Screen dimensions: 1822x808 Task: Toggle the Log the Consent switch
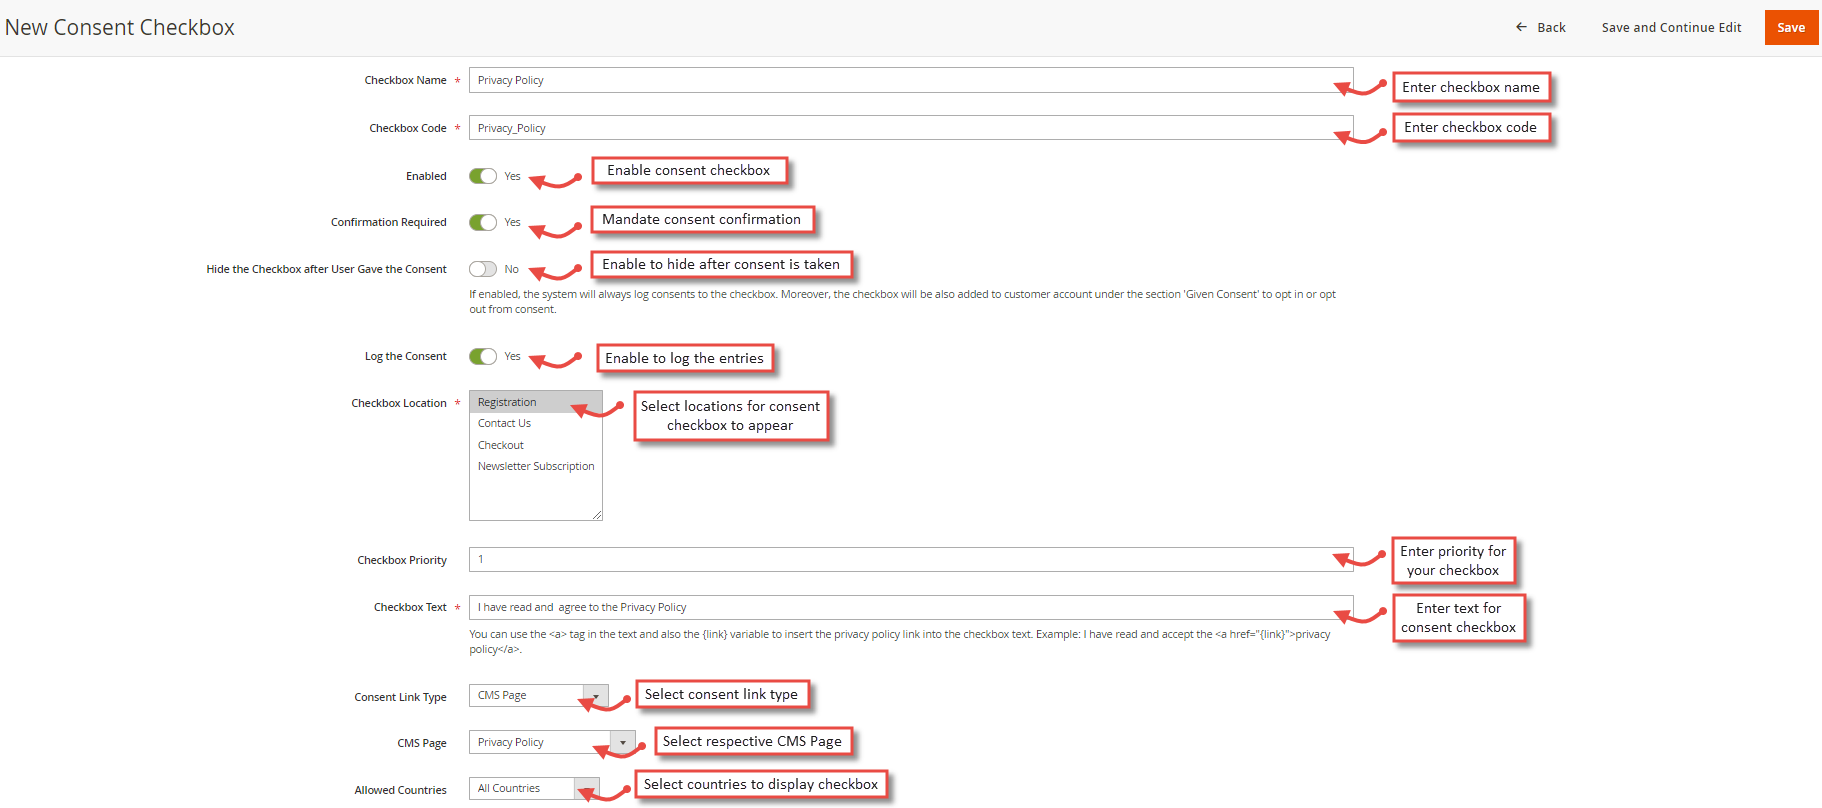click(x=483, y=356)
